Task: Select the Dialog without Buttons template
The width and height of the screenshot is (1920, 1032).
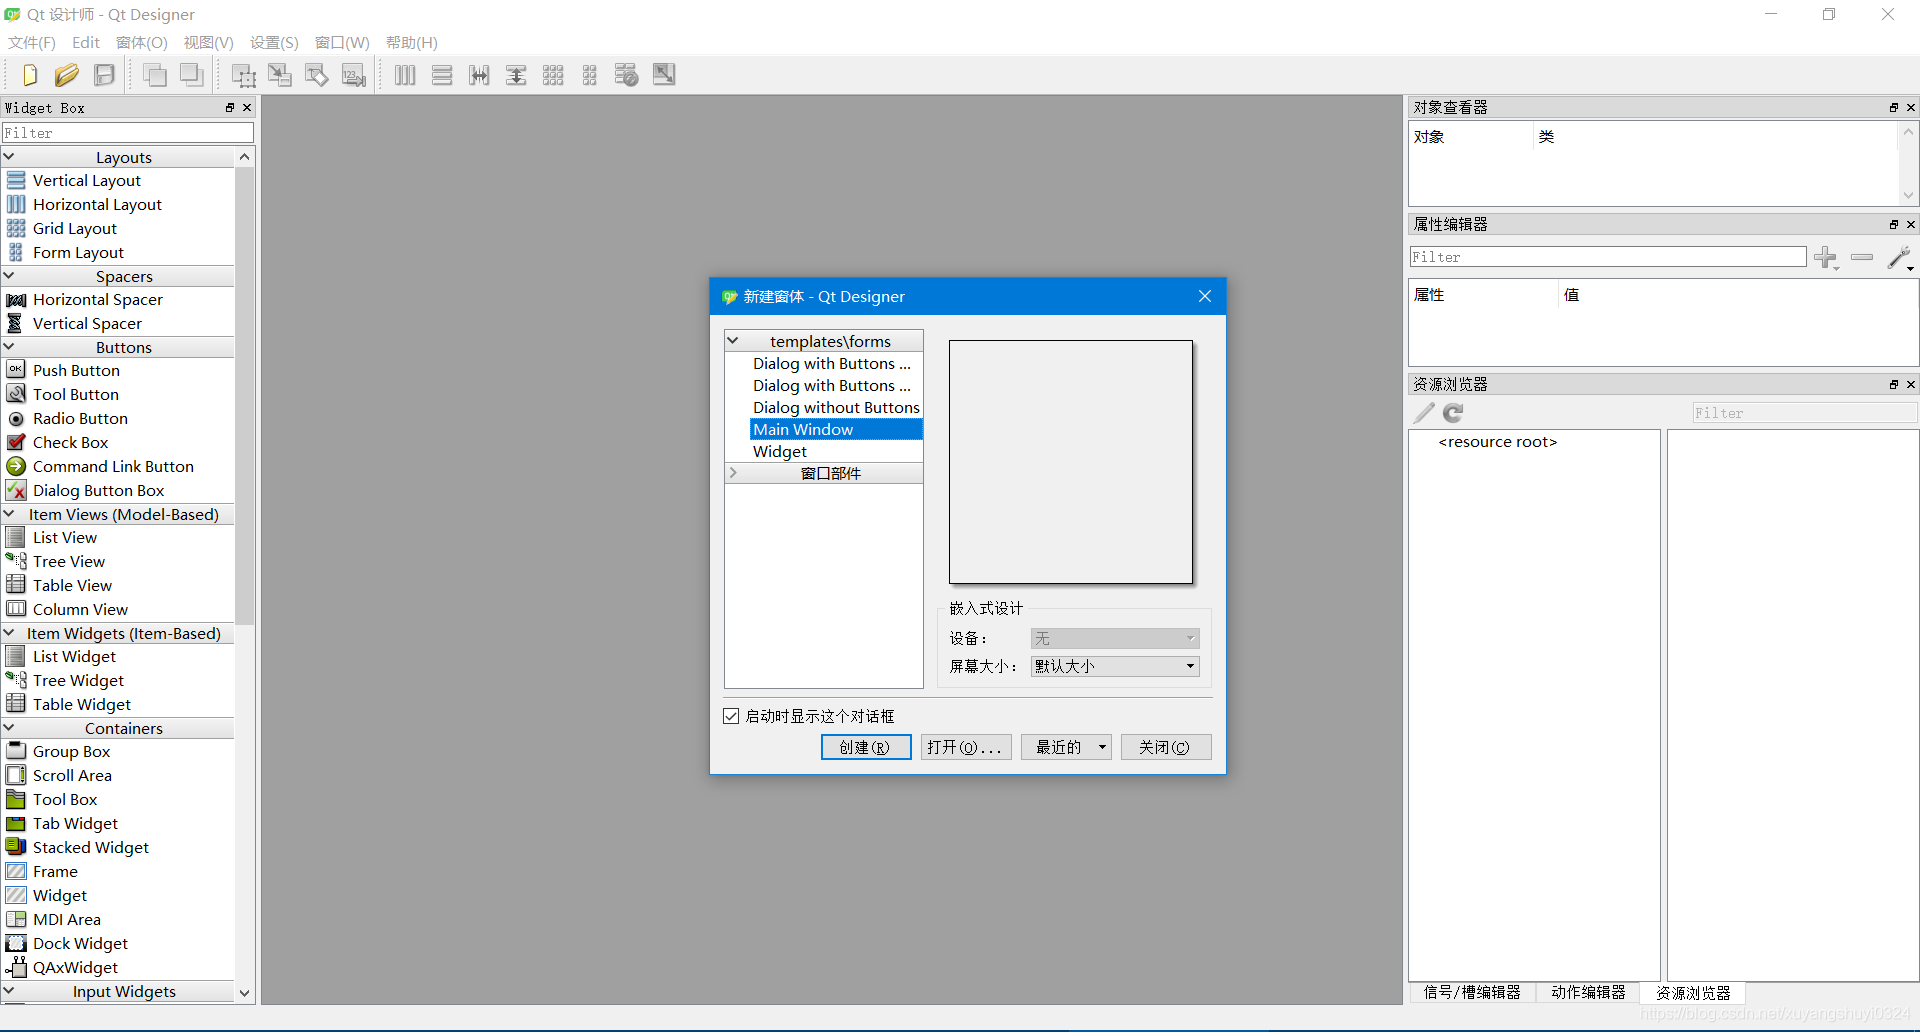Action: (x=836, y=407)
